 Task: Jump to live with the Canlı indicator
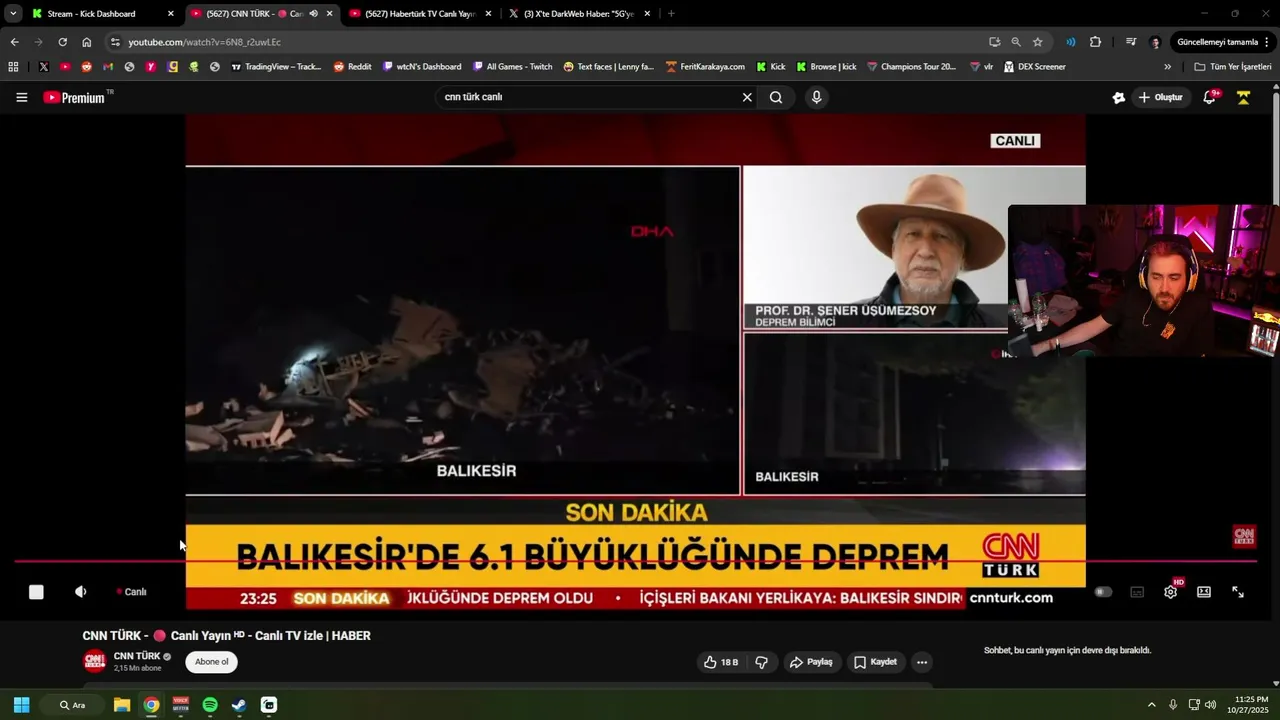[x=132, y=592]
